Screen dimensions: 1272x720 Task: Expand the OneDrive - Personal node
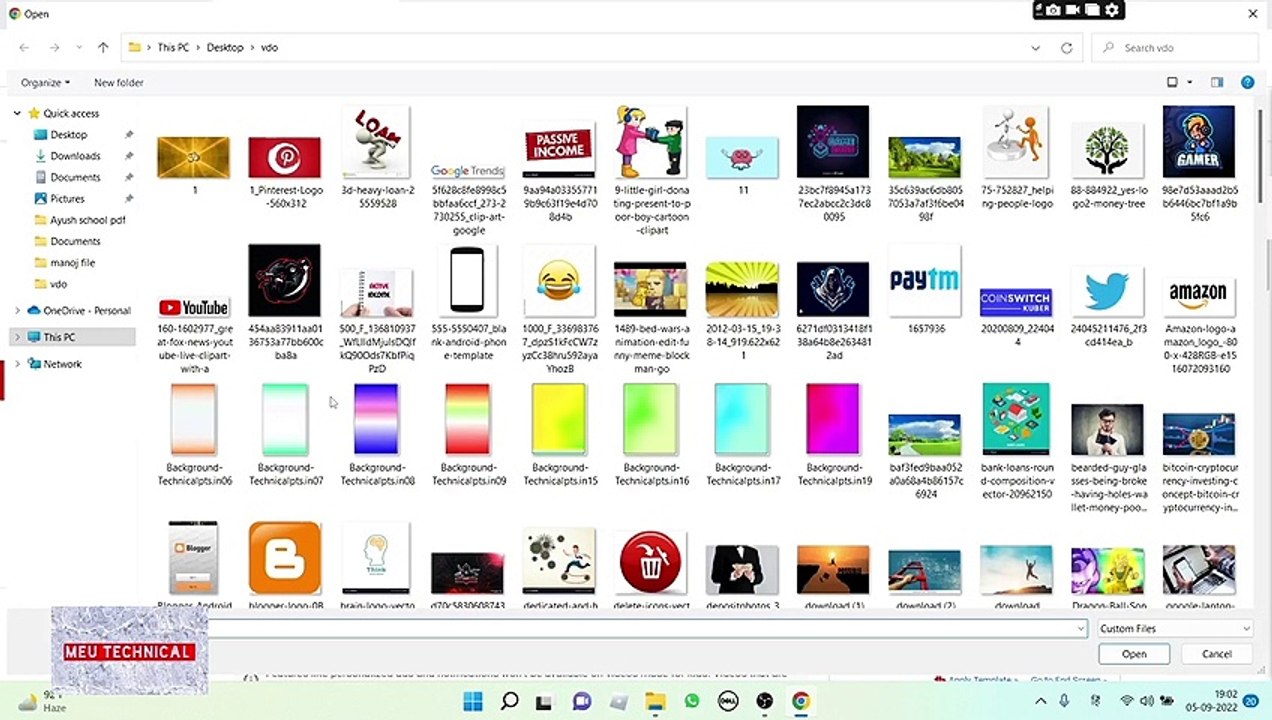tap(17, 310)
